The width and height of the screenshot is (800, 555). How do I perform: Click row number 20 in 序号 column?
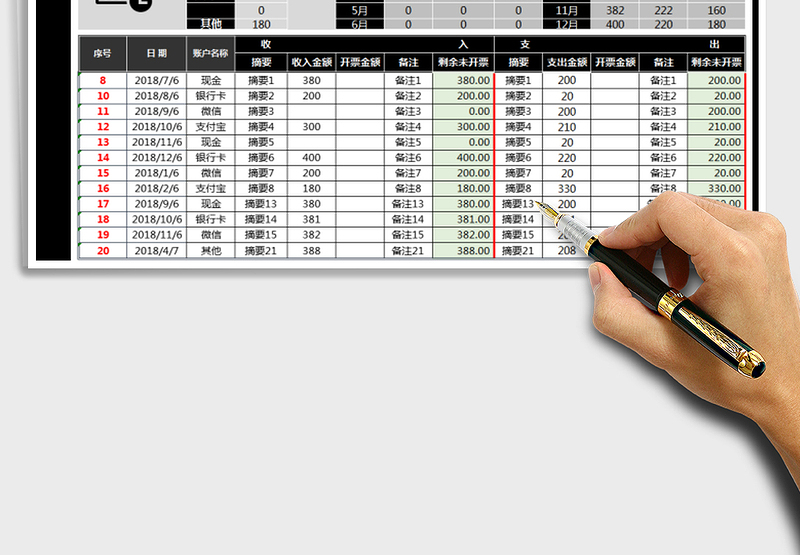102,251
